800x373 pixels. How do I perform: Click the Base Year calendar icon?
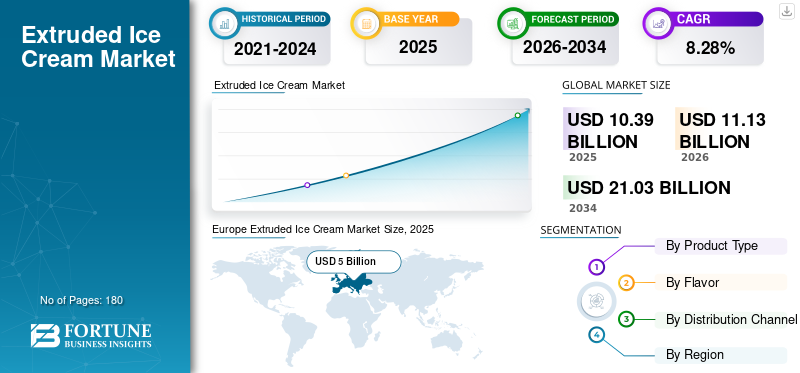(366, 23)
